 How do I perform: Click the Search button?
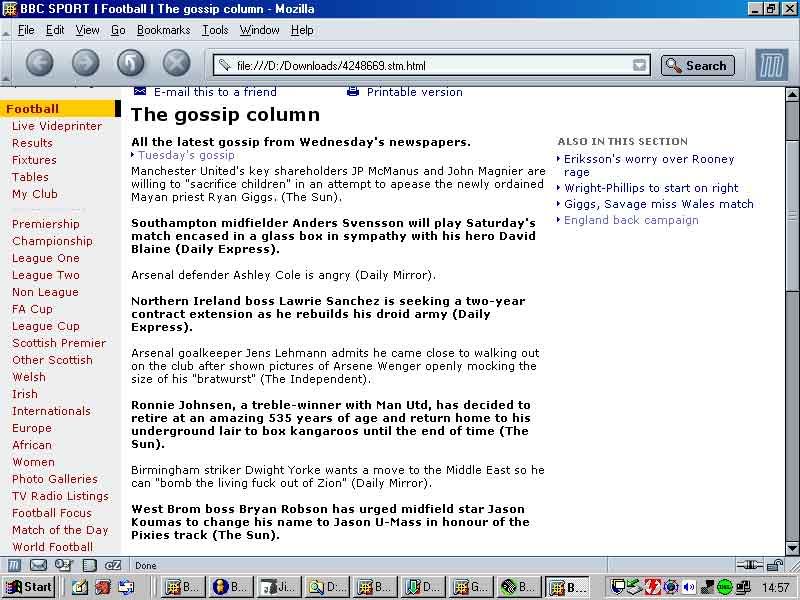point(697,65)
